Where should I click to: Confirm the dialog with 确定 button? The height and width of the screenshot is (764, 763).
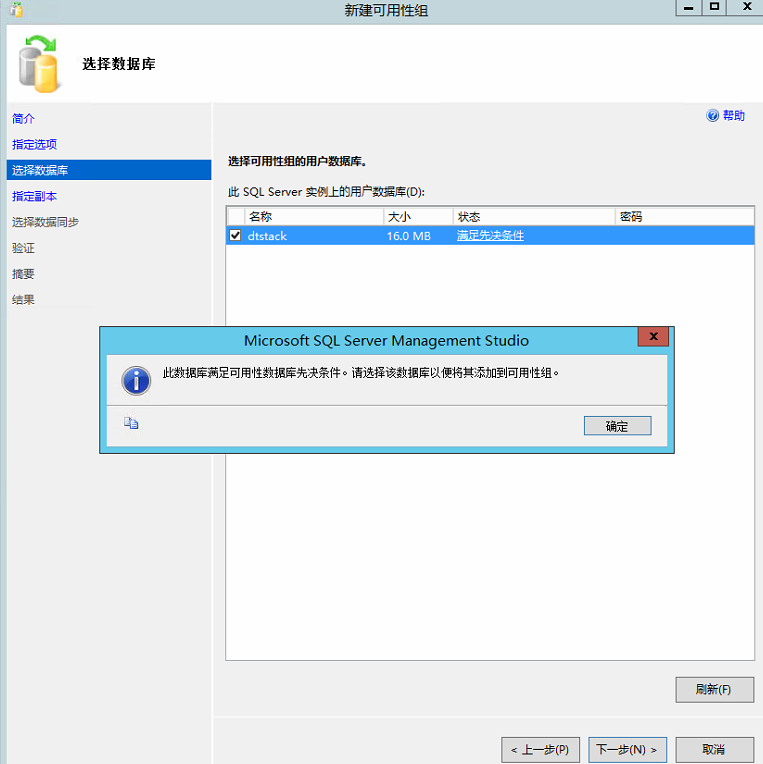(617, 426)
